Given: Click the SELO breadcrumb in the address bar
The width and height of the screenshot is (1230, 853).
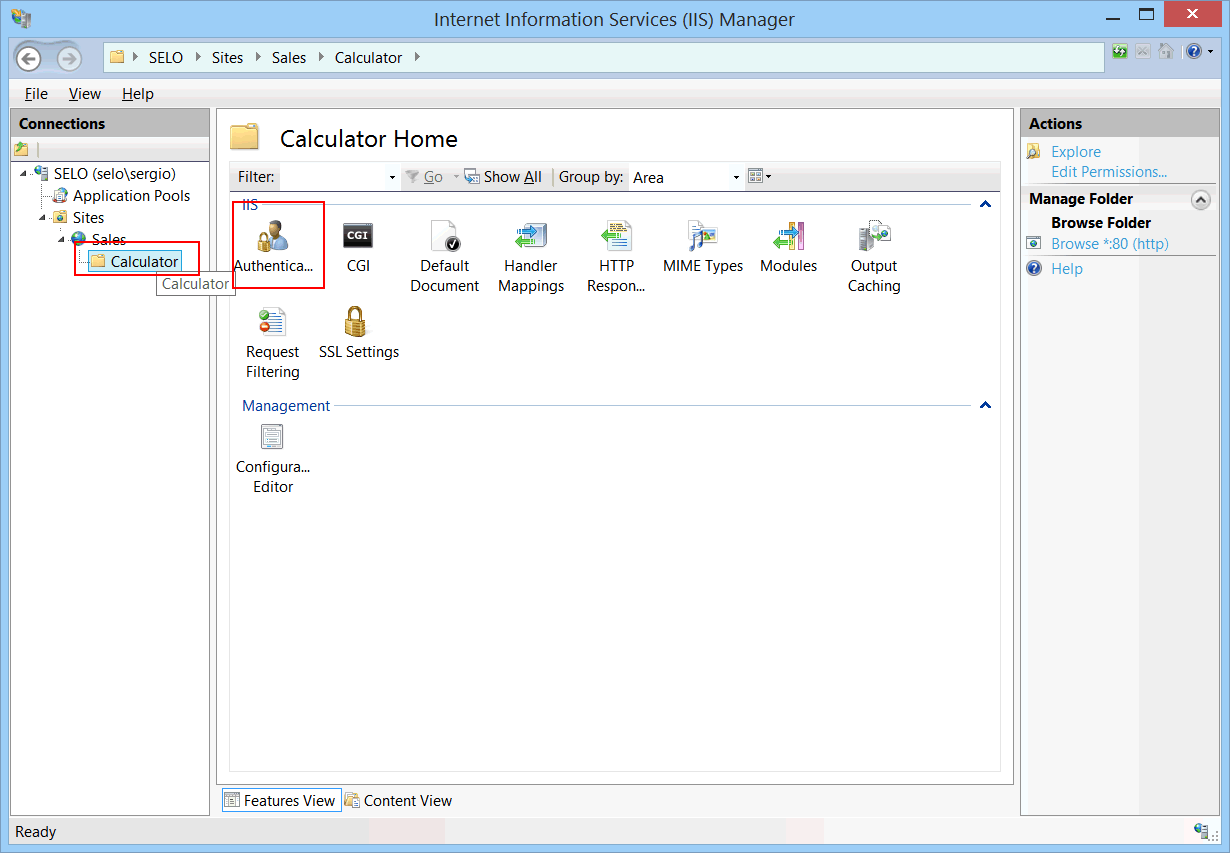Looking at the screenshot, I should (166, 58).
